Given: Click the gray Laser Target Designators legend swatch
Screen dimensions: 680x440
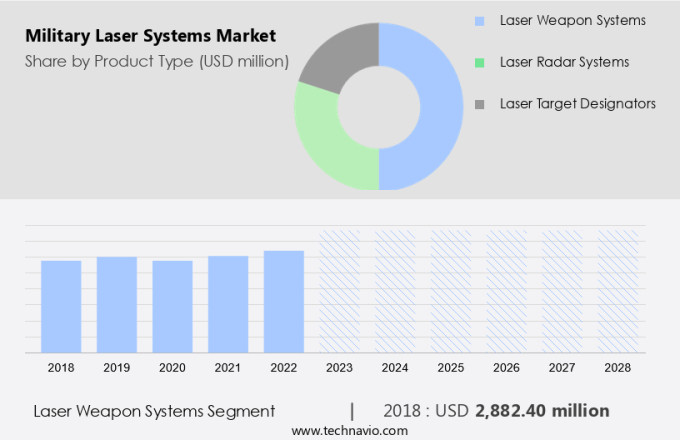Looking at the screenshot, I should pyautogui.click(x=480, y=104).
